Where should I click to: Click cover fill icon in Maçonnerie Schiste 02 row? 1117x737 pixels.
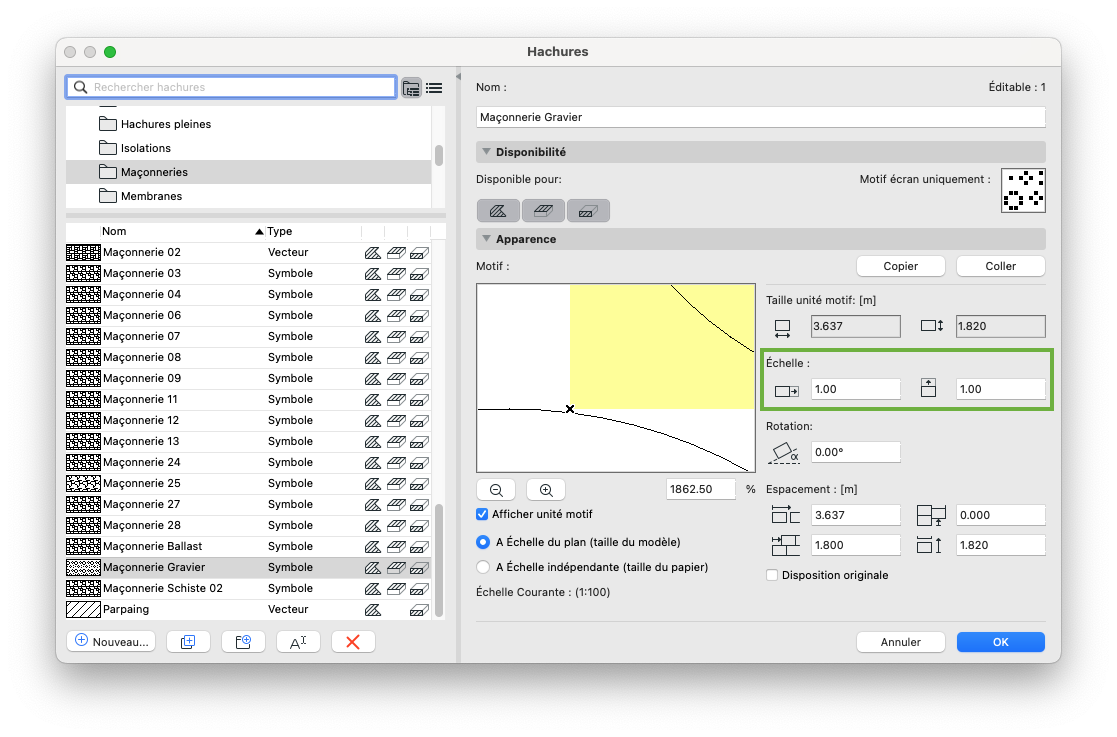pos(396,589)
